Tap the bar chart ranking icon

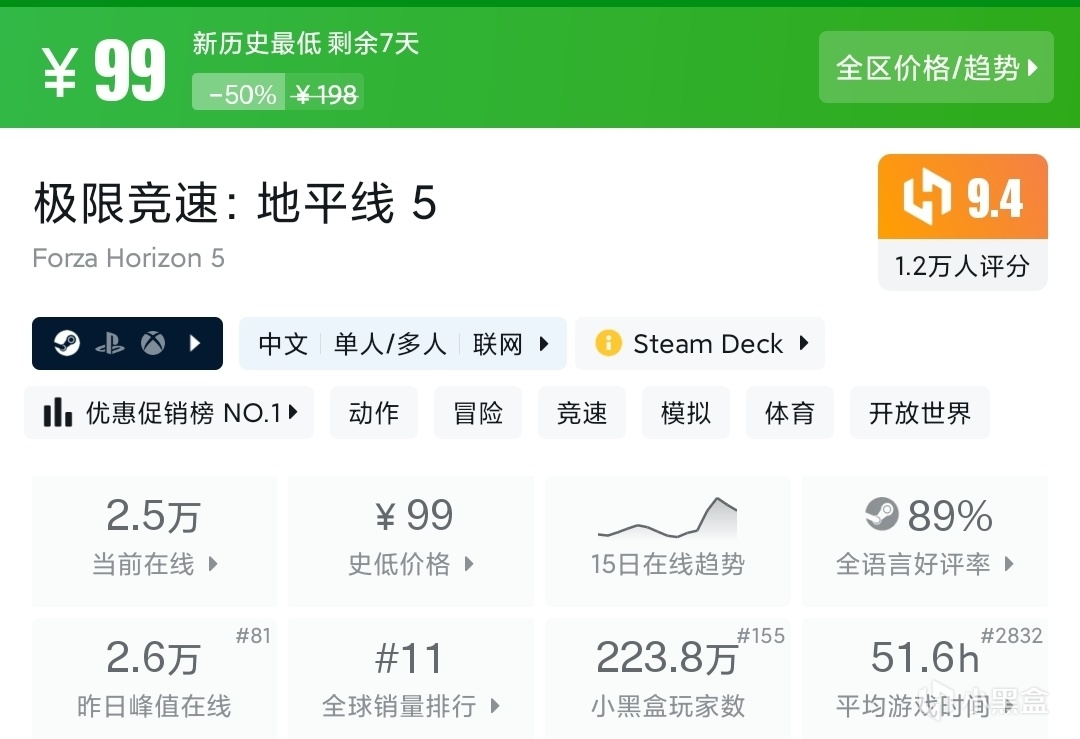(58, 413)
